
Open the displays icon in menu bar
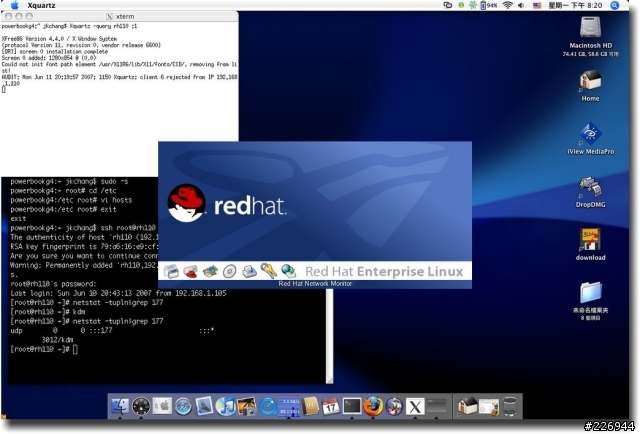point(448,5)
